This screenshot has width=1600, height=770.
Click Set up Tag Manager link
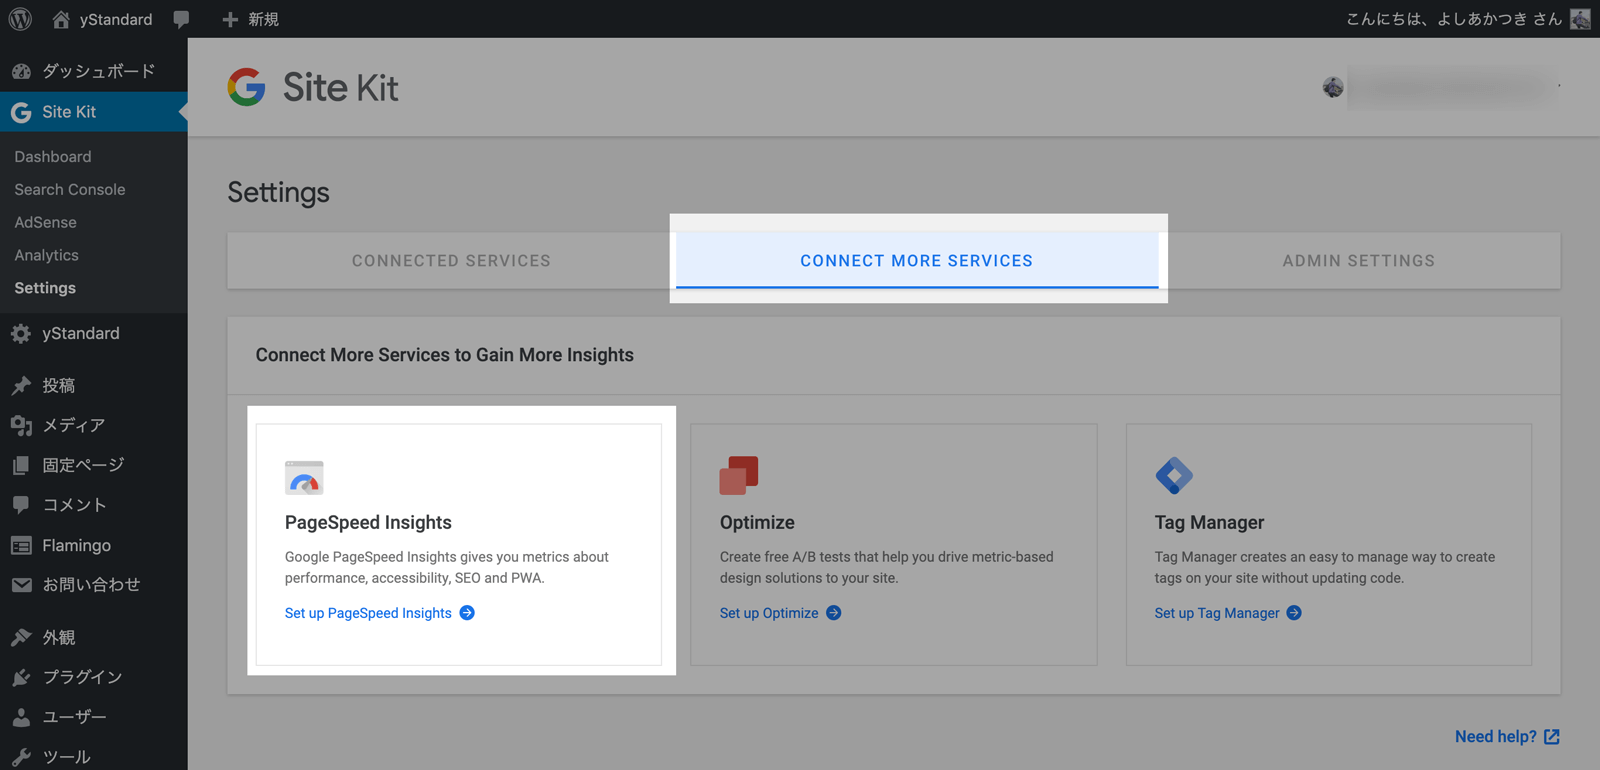(x=1217, y=613)
